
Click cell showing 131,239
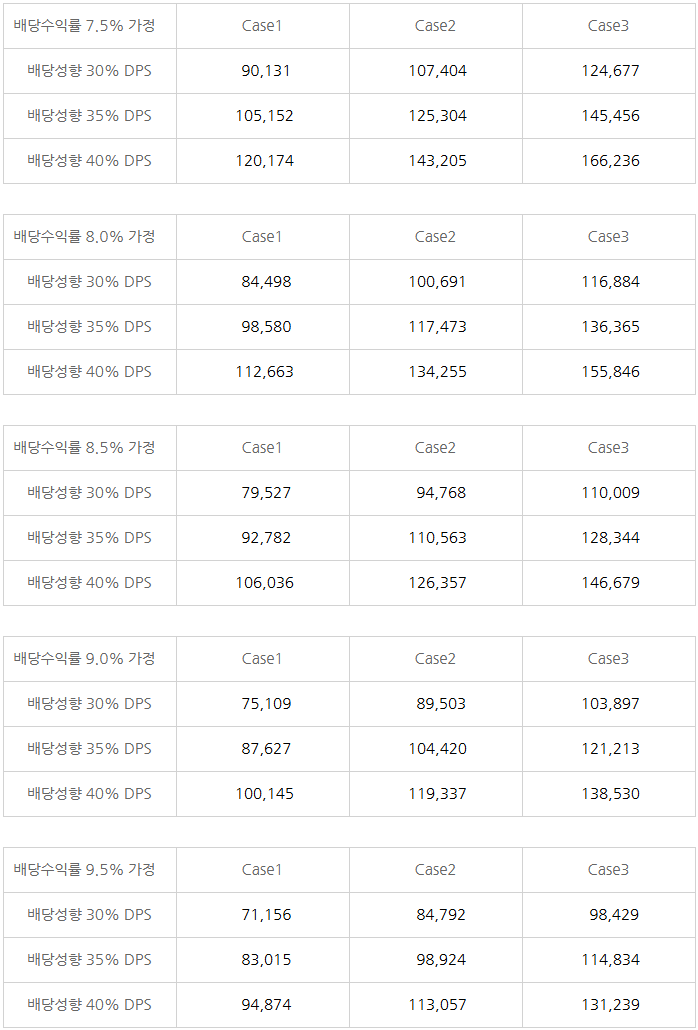point(611,1005)
